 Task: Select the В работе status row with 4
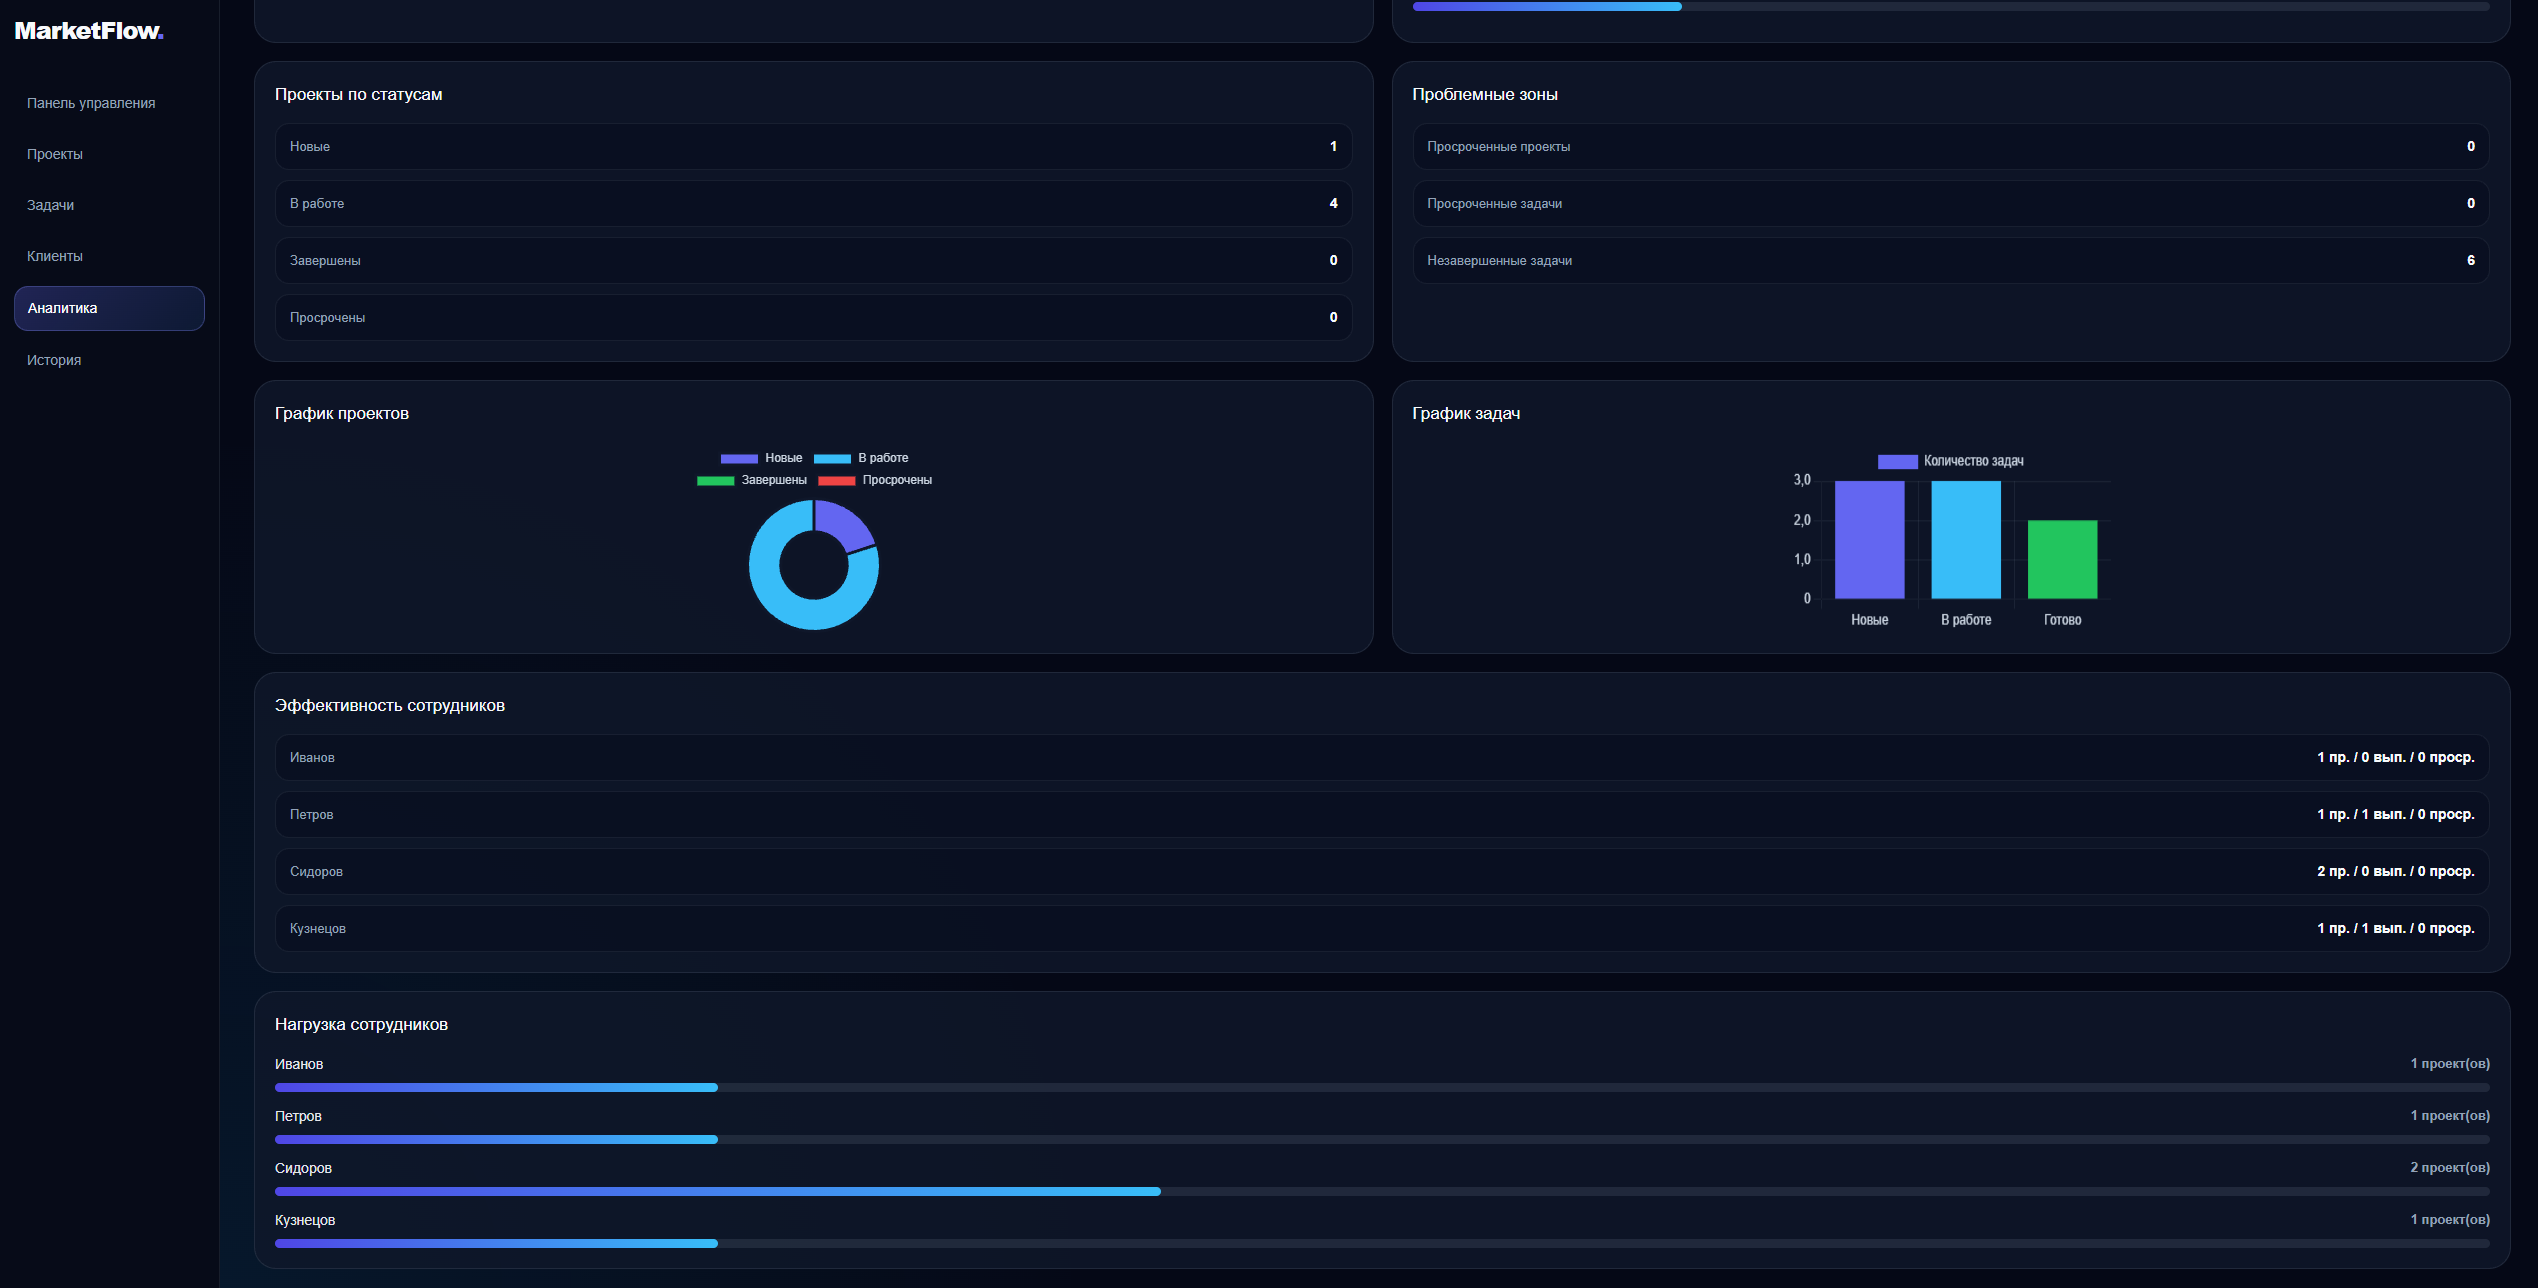[x=813, y=204]
